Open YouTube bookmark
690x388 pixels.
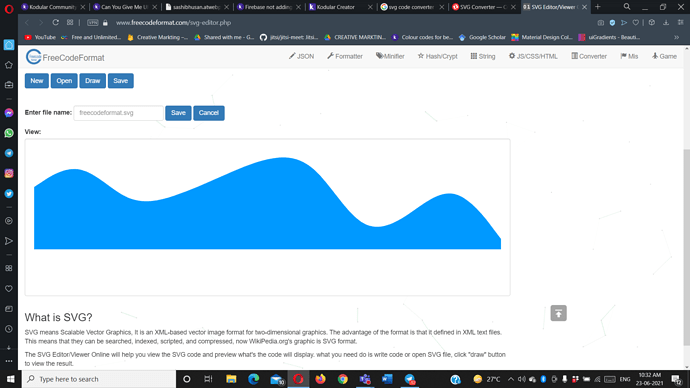[40, 37]
